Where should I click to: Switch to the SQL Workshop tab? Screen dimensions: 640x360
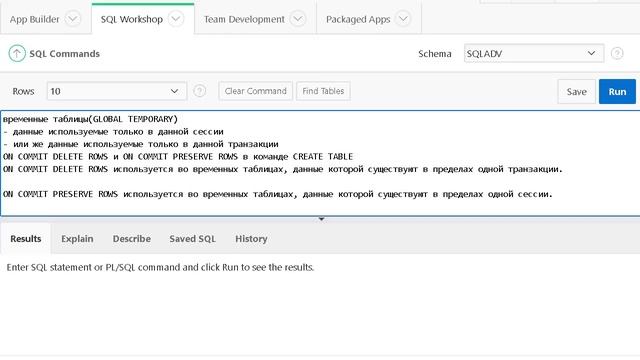coord(131,19)
